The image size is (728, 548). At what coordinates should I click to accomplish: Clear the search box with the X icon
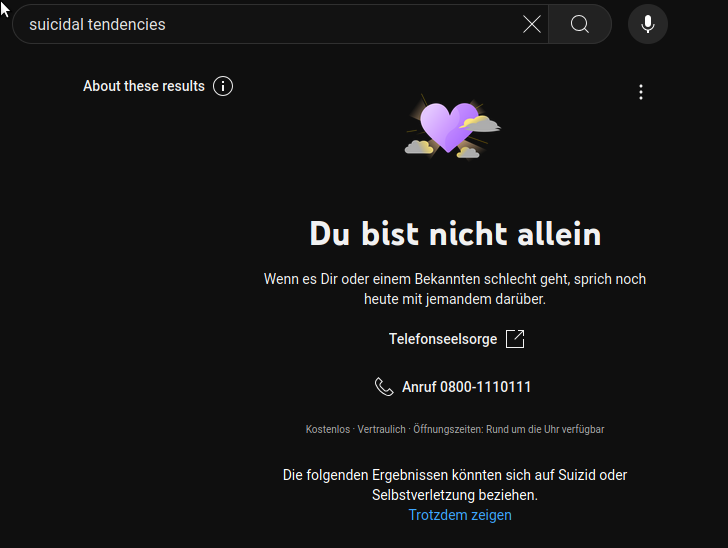point(532,24)
